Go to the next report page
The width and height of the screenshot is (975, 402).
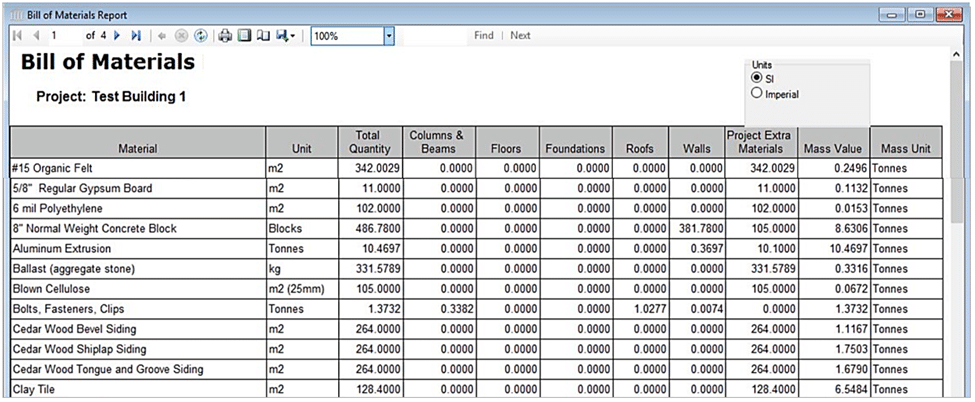click(x=116, y=35)
